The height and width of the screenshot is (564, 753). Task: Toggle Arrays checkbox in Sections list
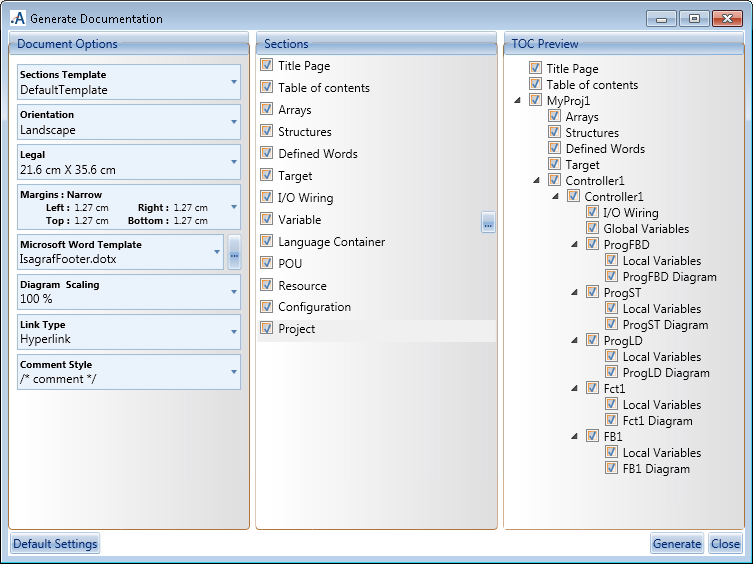(267, 109)
